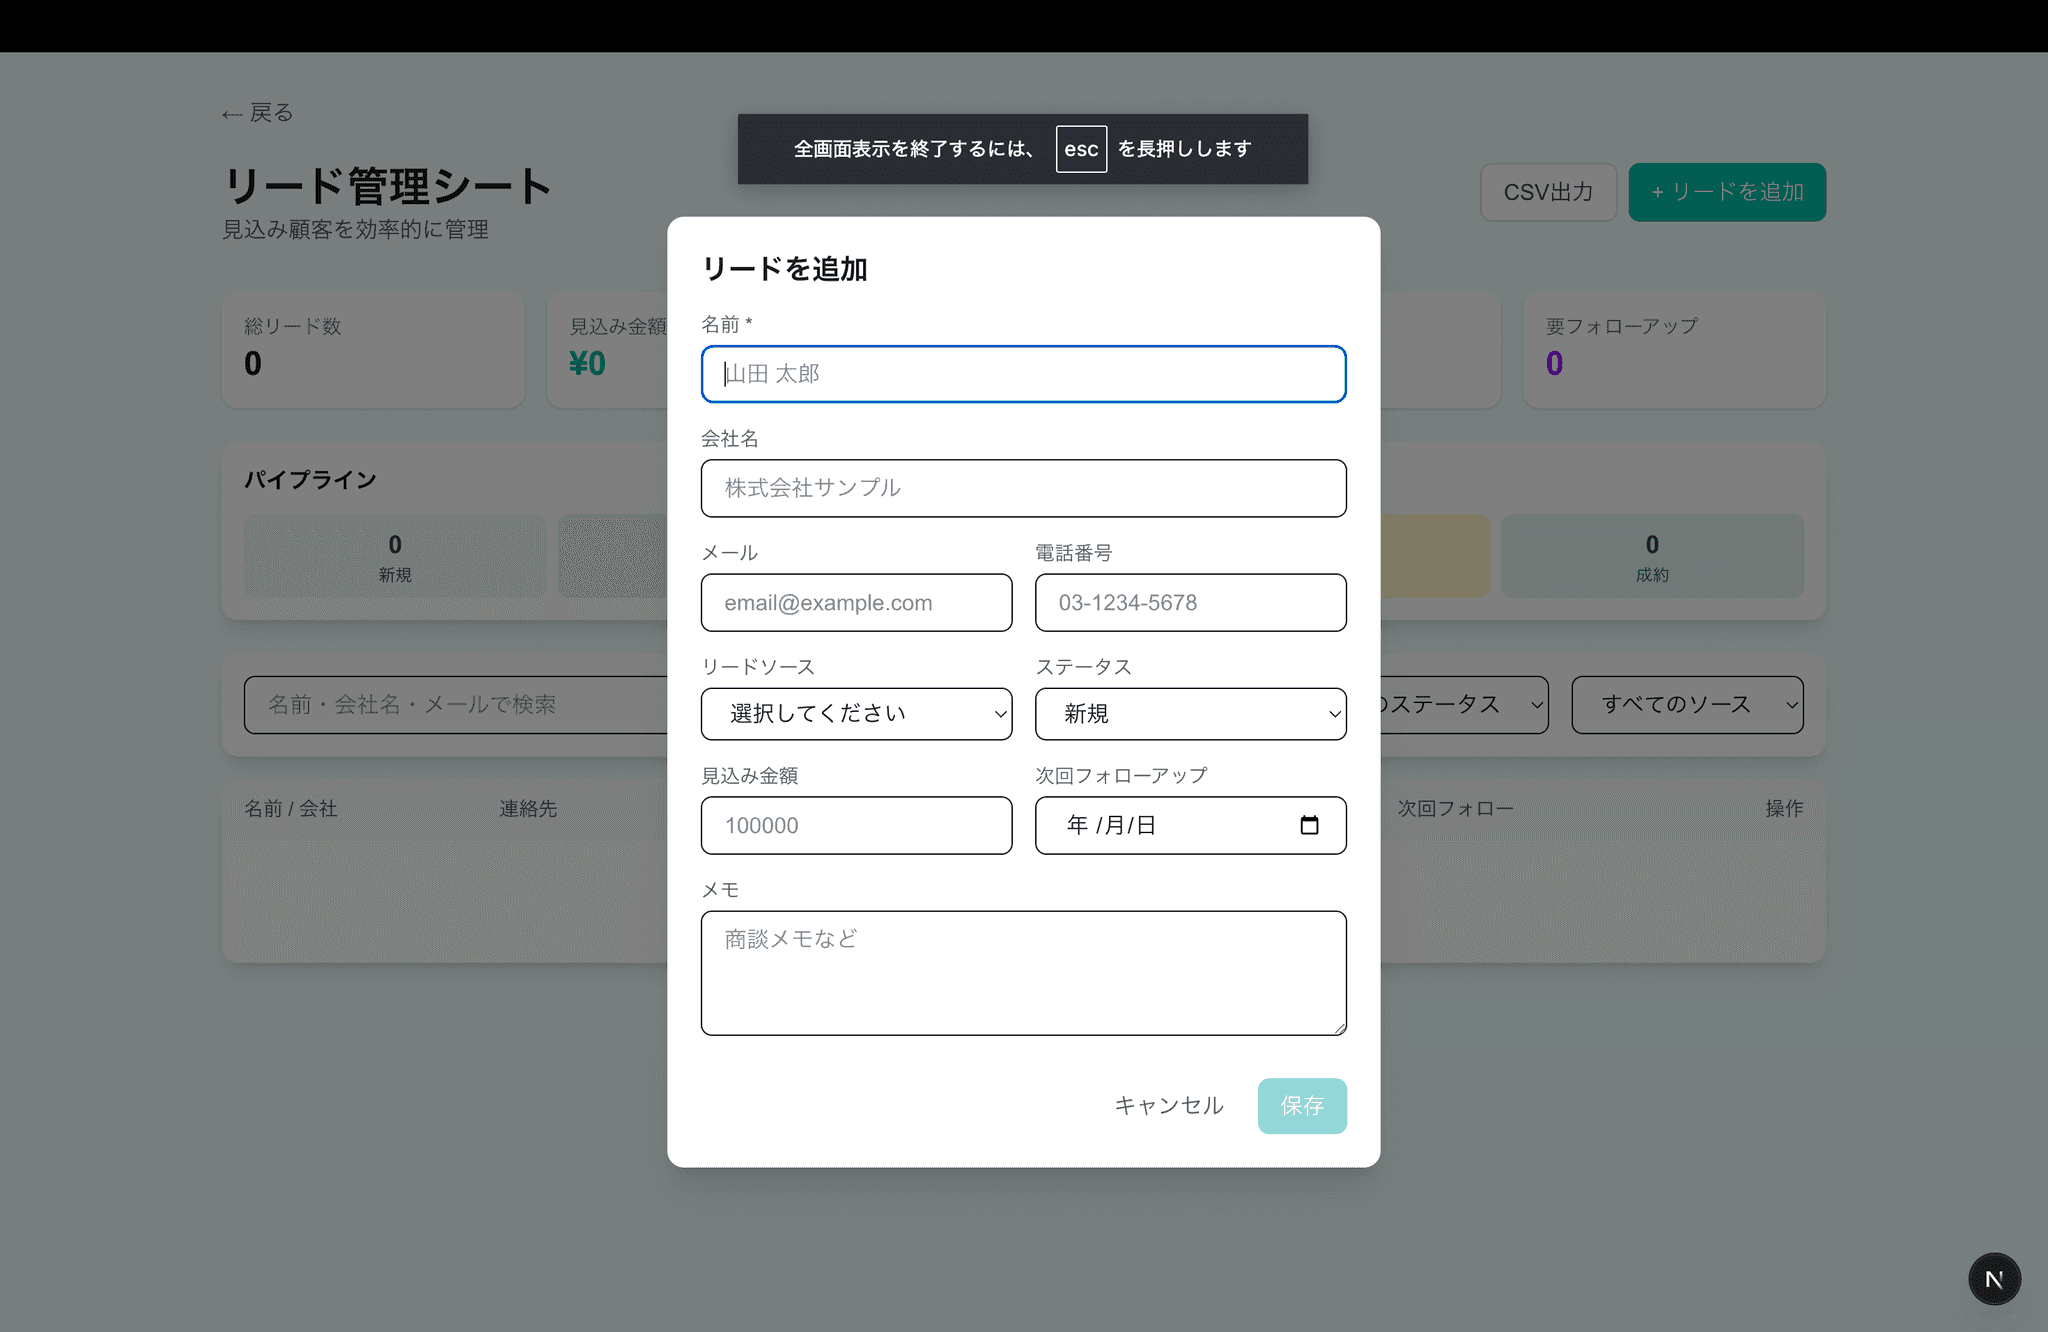Click the + リードを追加 button
The height and width of the screenshot is (1332, 2048).
click(1726, 192)
